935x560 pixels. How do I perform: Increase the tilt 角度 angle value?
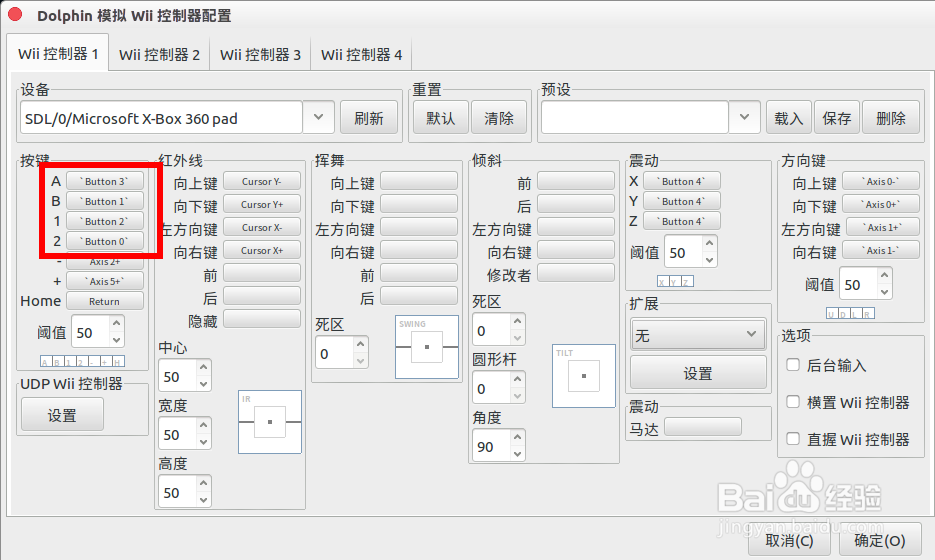(518, 437)
